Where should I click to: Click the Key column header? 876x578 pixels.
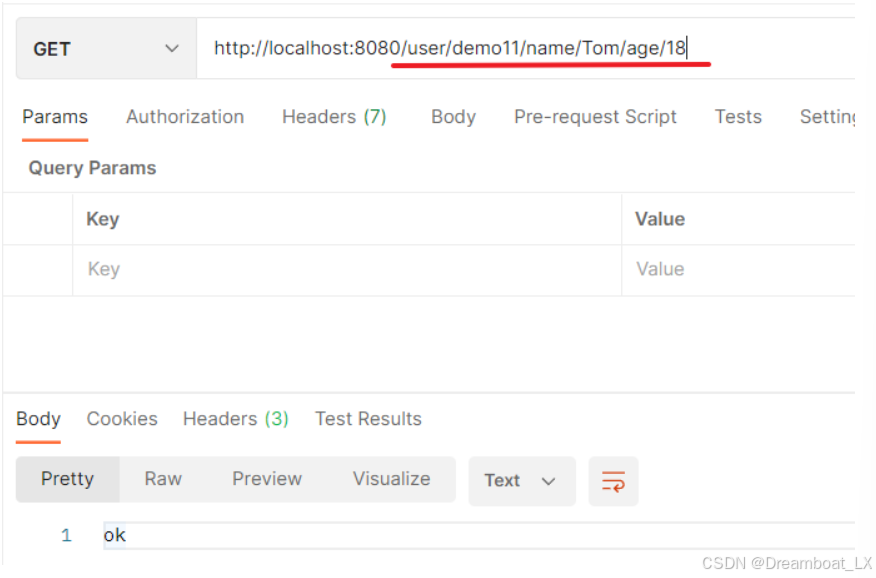click(103, 219)
